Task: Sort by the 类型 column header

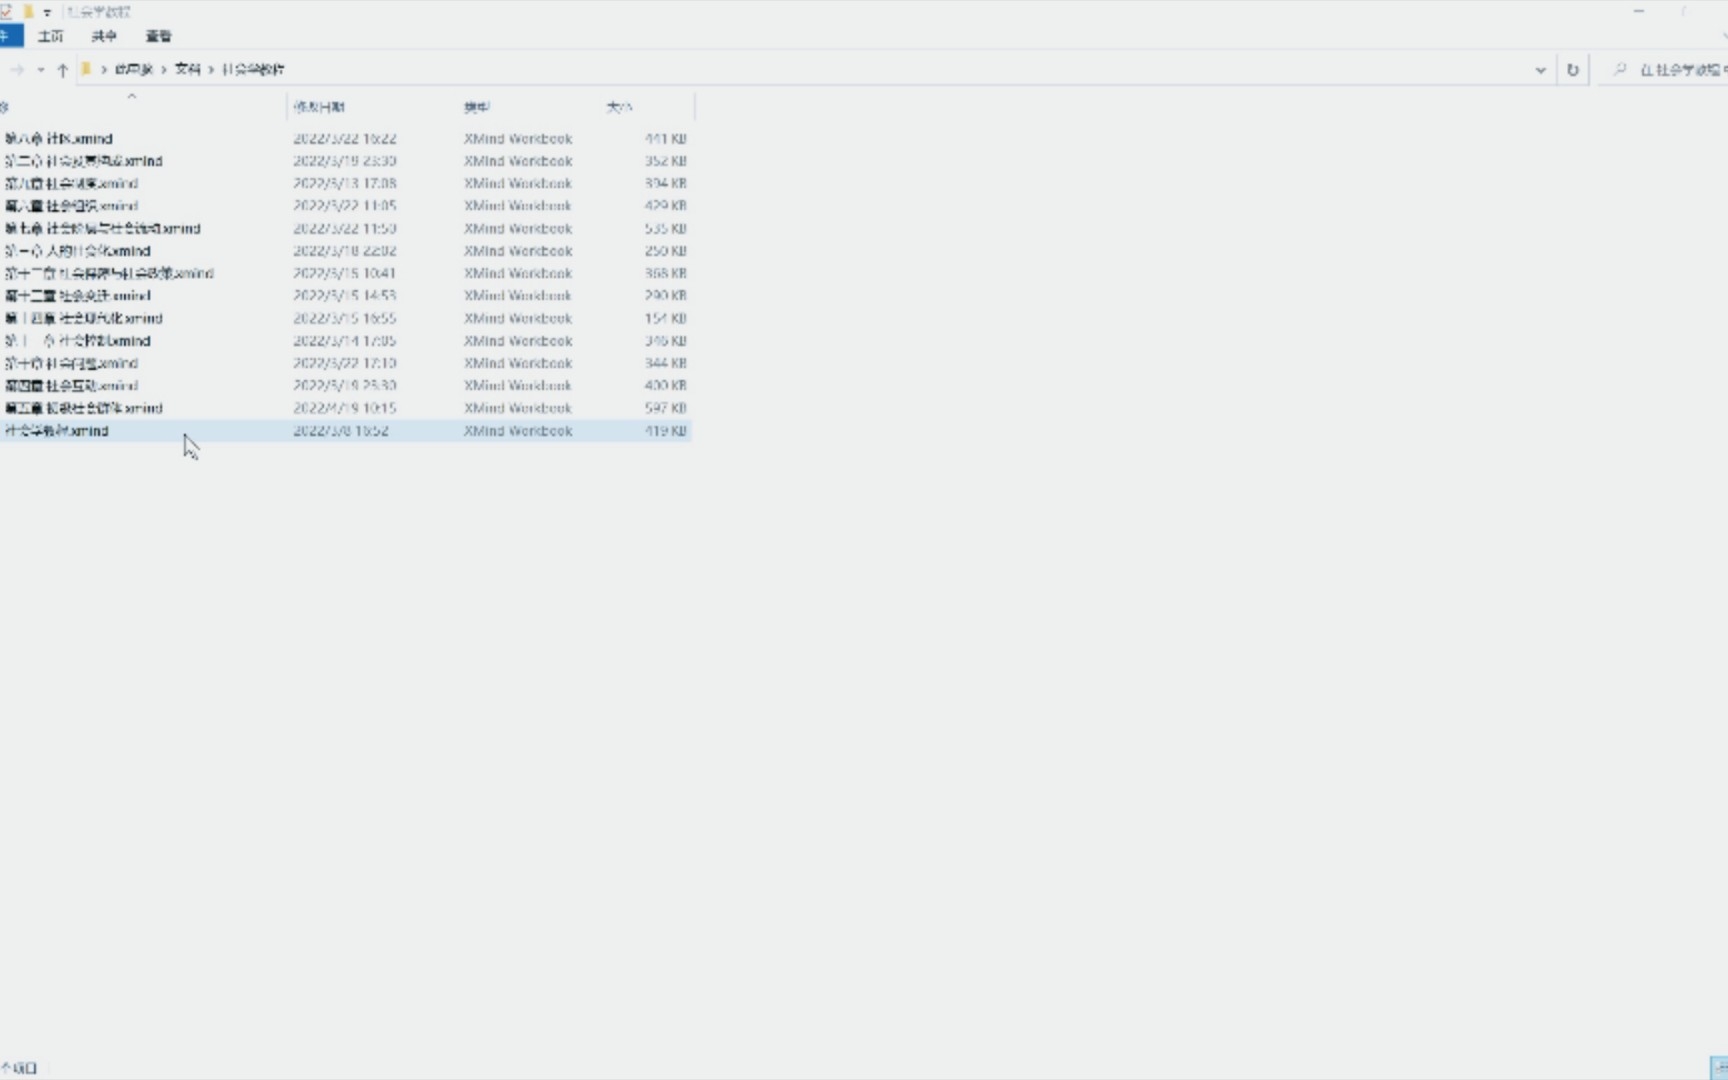Action: 476,106
